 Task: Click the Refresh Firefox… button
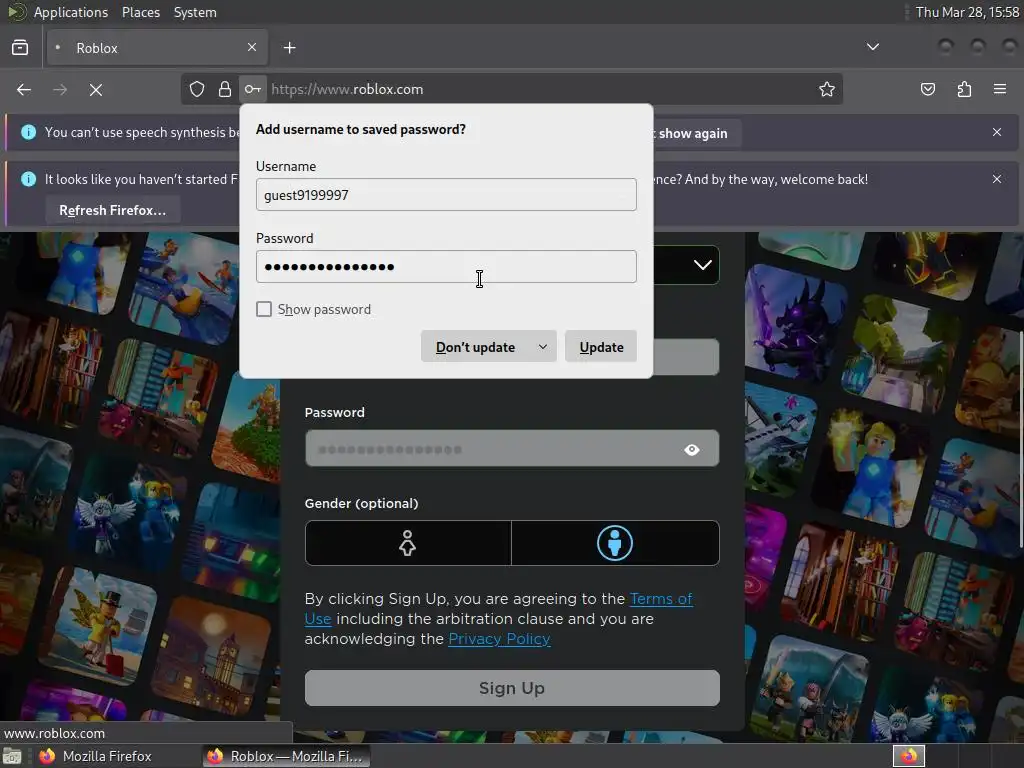click(x=112, y=210)
